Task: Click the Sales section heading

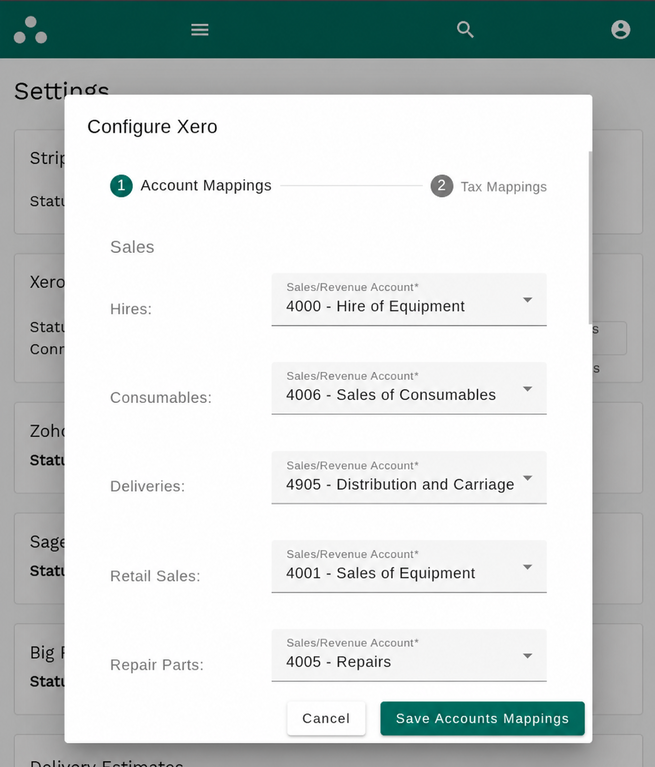Action: pos(132,247)
